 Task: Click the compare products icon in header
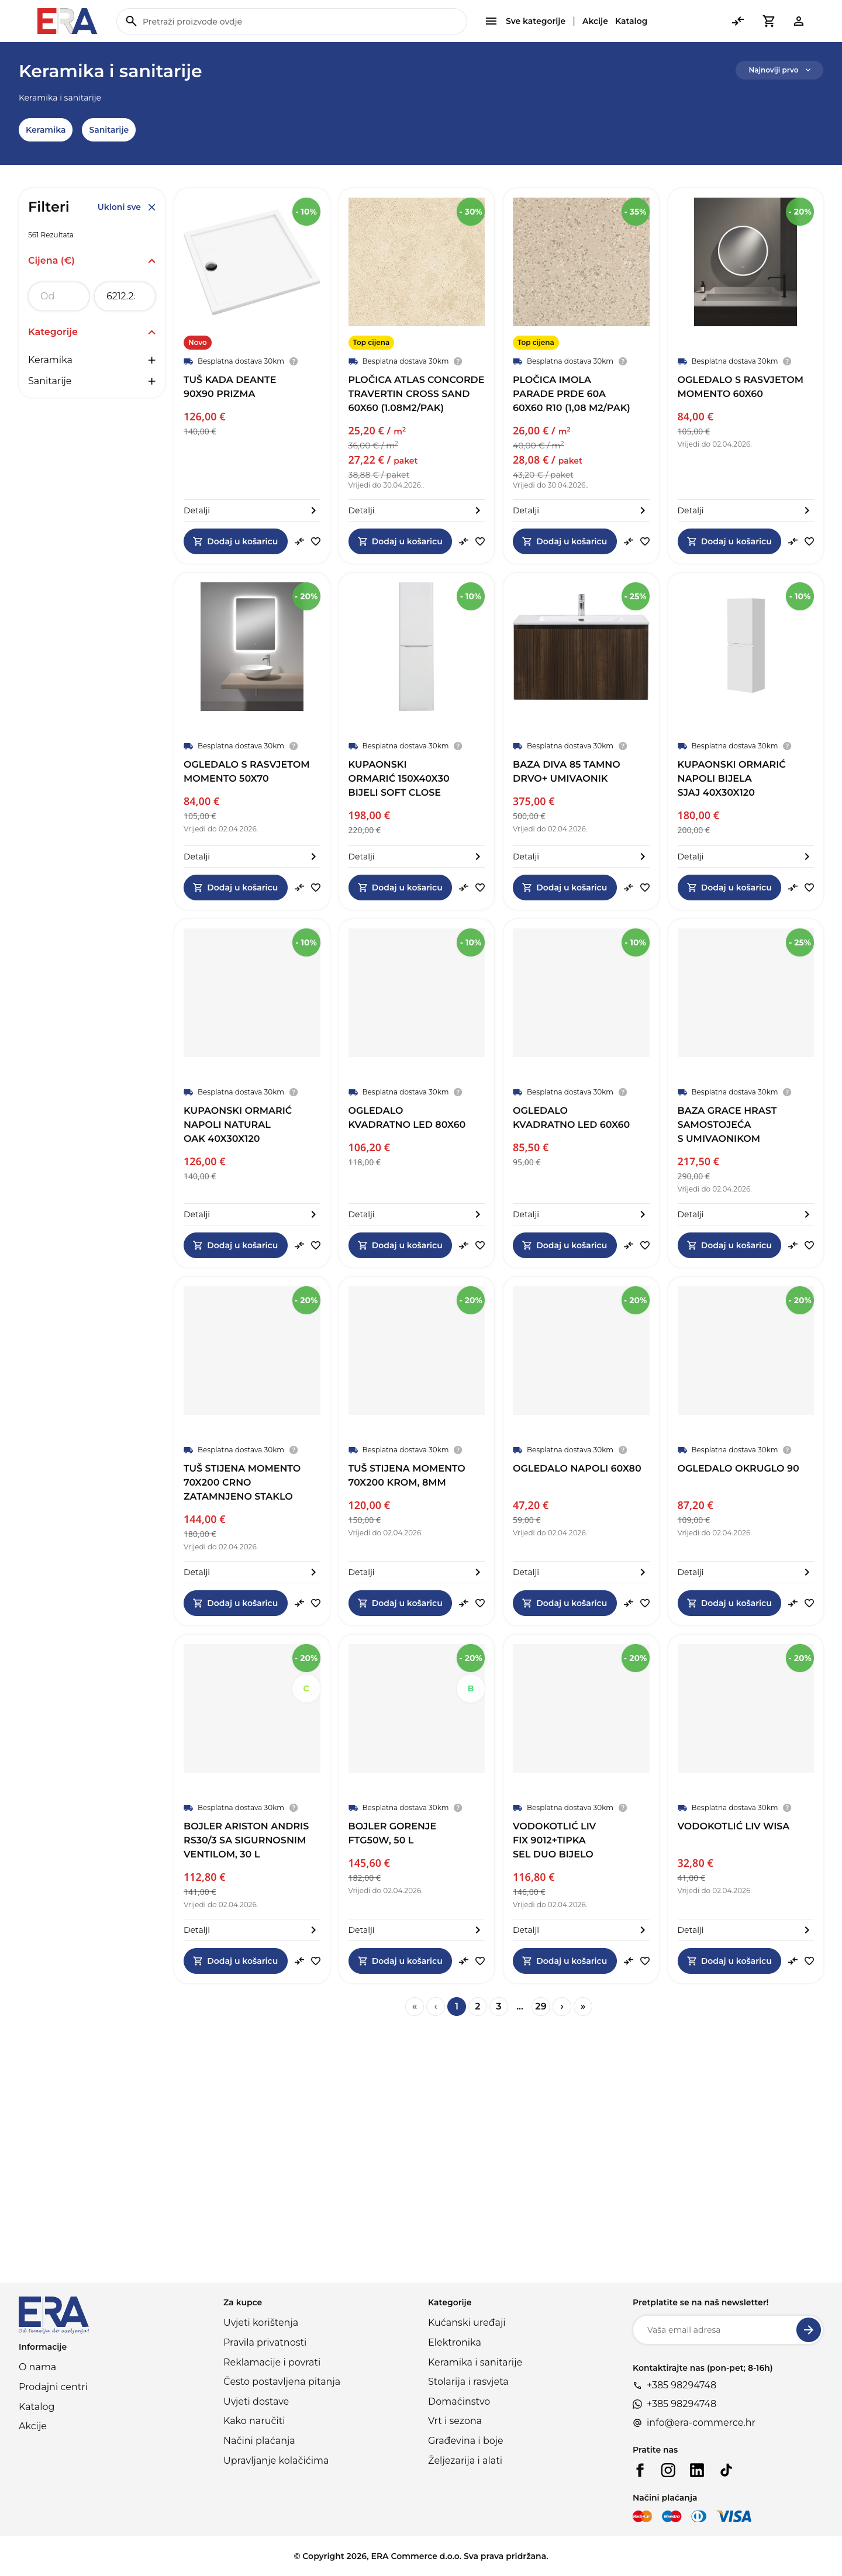coord(738,21)
